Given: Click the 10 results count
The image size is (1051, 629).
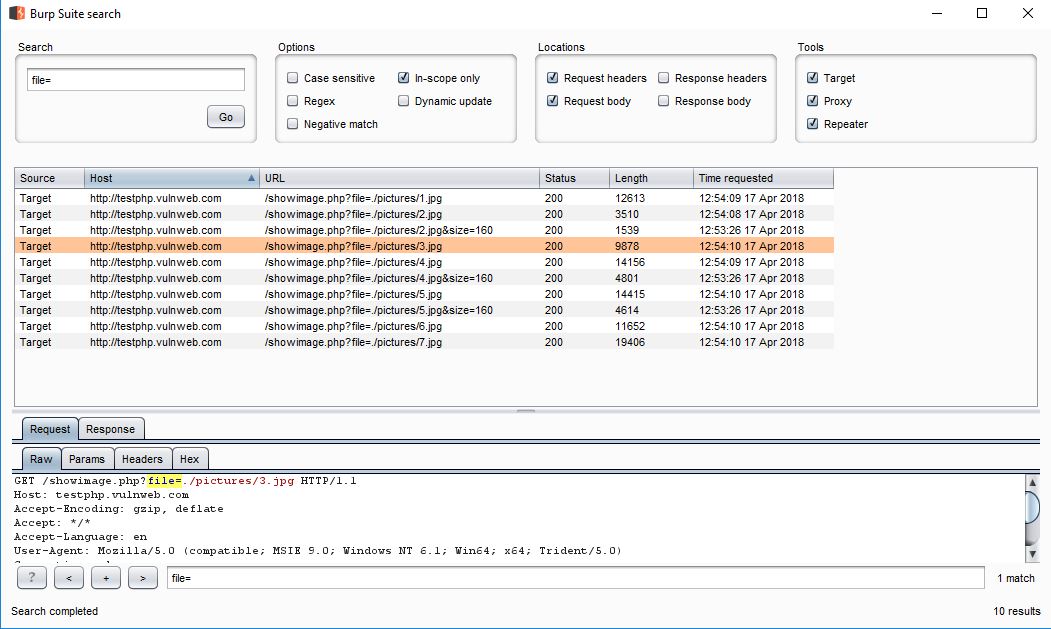Looking at the screenshot, I should [x=1017, y=611].
